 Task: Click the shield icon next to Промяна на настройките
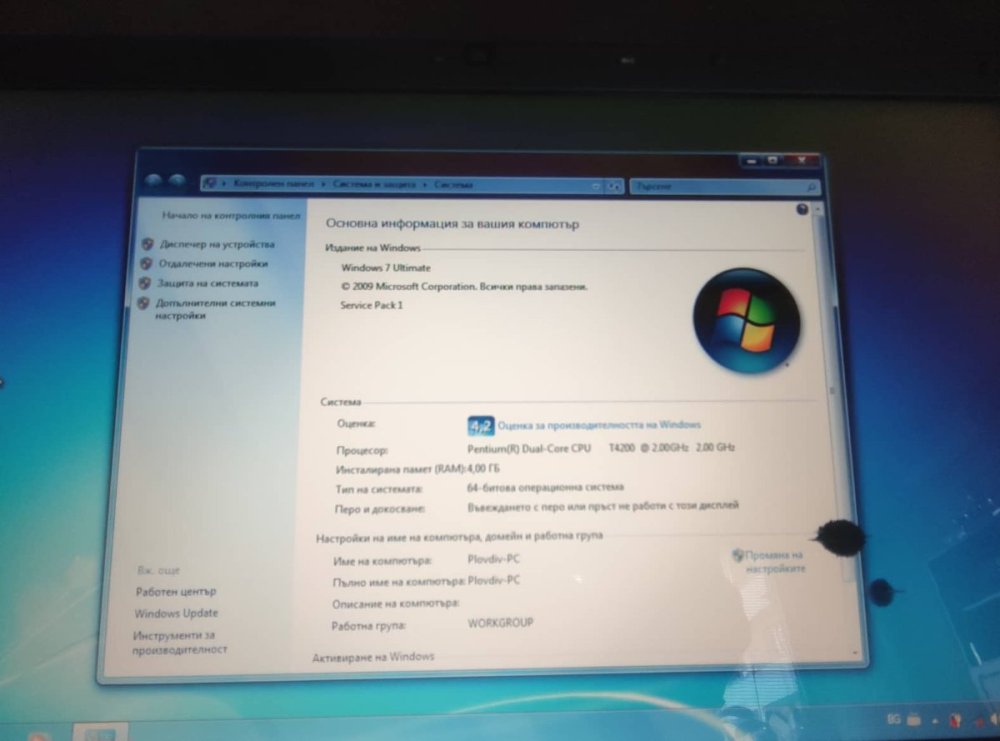point(738,555)
